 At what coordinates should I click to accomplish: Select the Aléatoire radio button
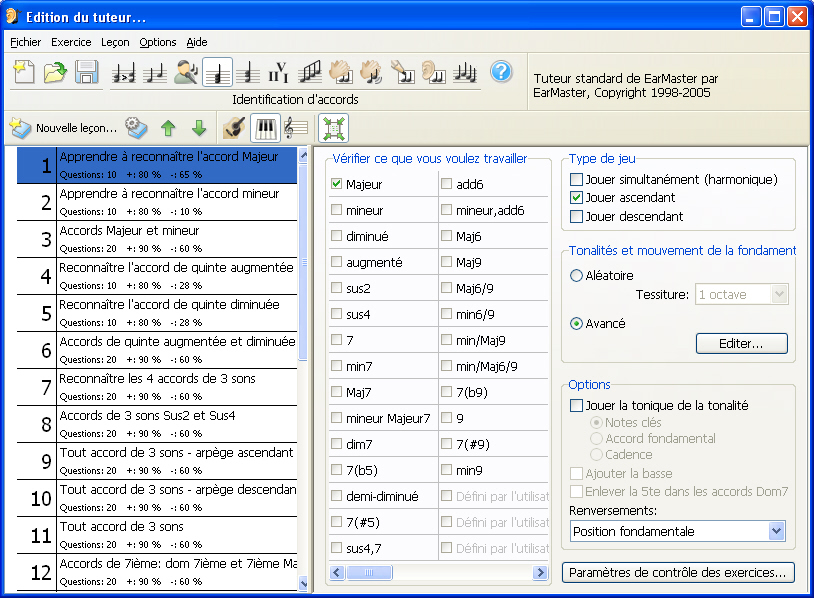click(576, 276)
